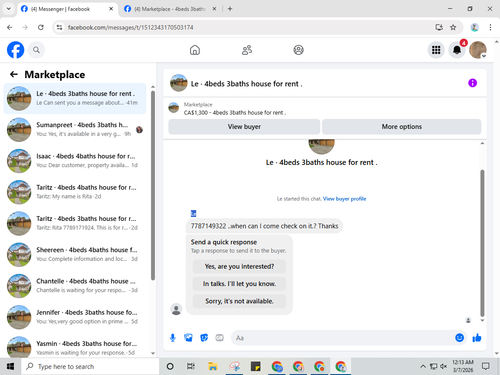The image size is (500, 375).
Task: Open the Windows Start menu
Action: pyautogui.click(x=10, y=367)
